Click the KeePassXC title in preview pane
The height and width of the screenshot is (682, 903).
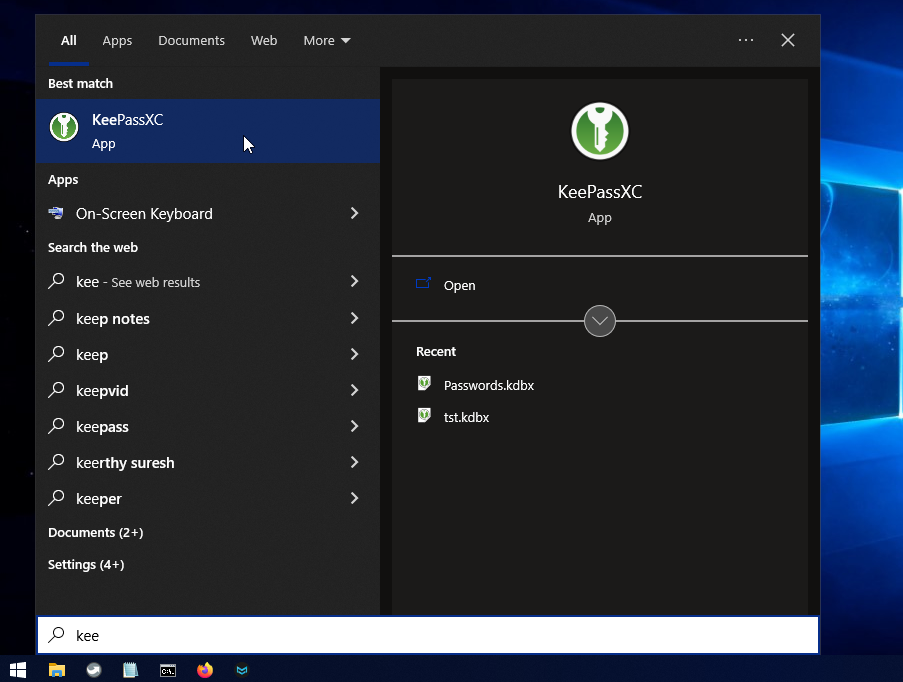(600, 192)
